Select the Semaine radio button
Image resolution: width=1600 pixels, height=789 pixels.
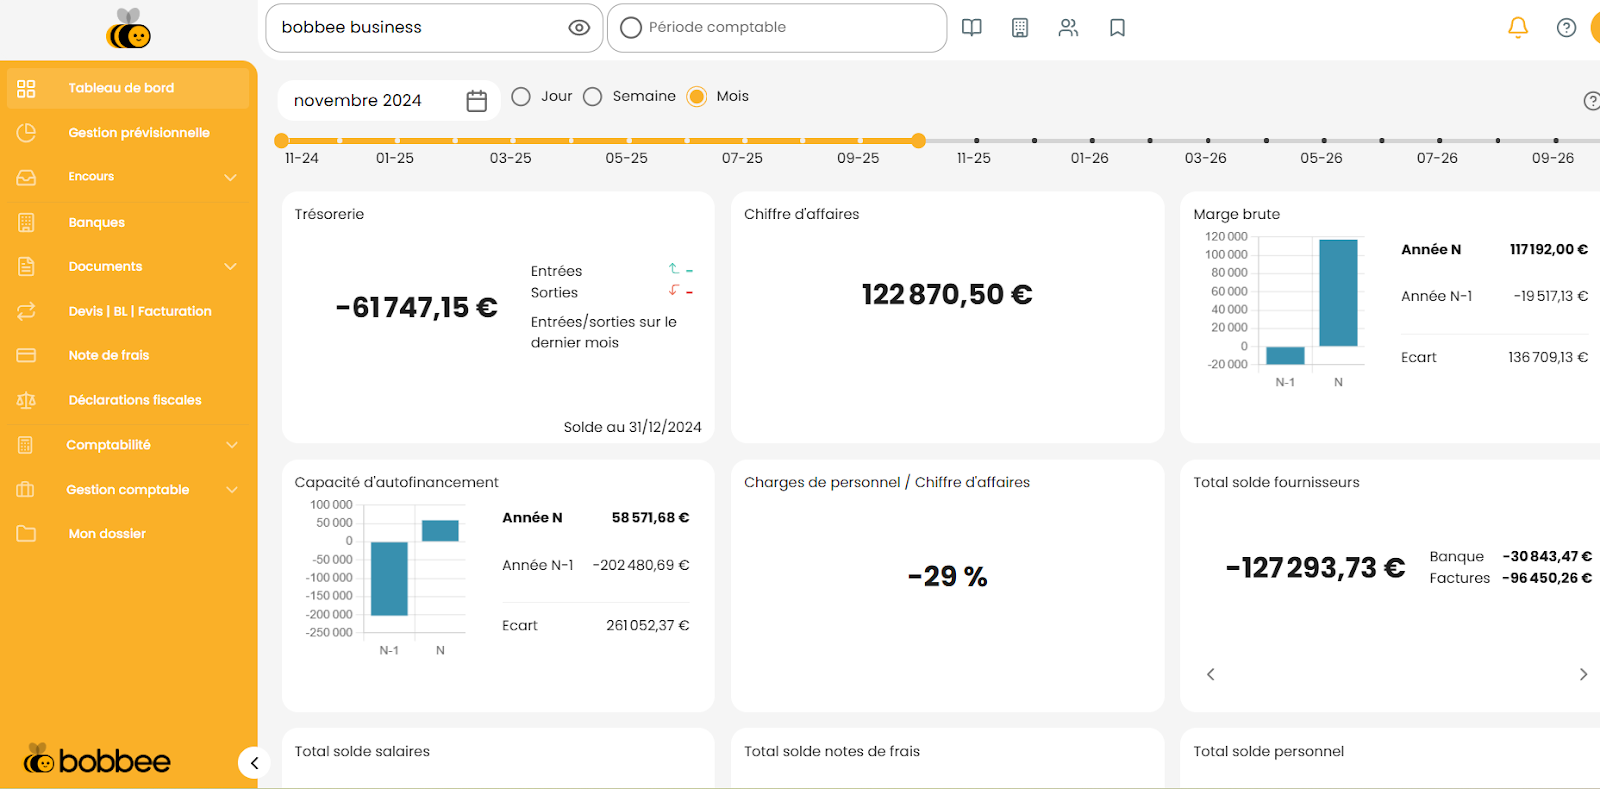(593, 97)
